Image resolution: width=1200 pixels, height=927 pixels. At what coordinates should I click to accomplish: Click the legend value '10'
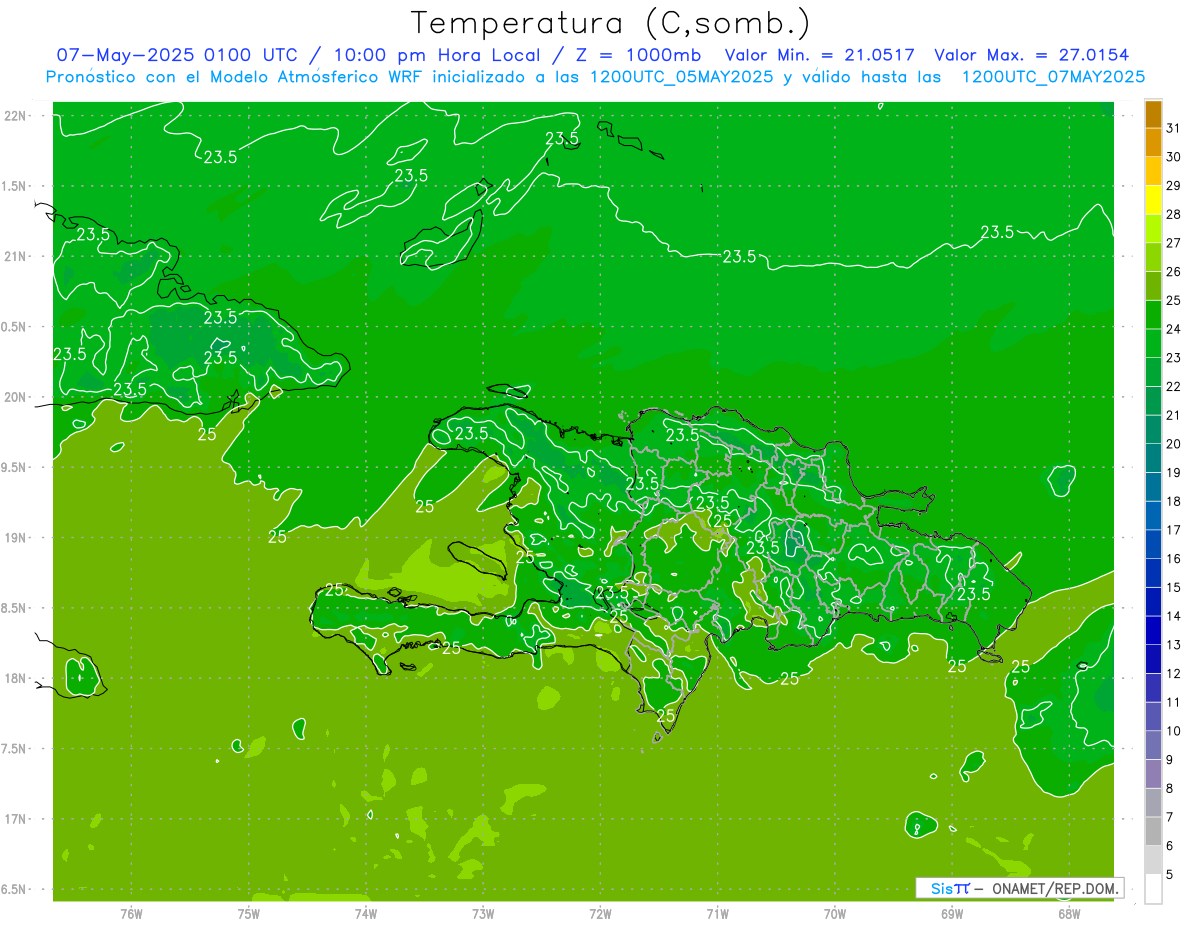[x=1173, y=731]
